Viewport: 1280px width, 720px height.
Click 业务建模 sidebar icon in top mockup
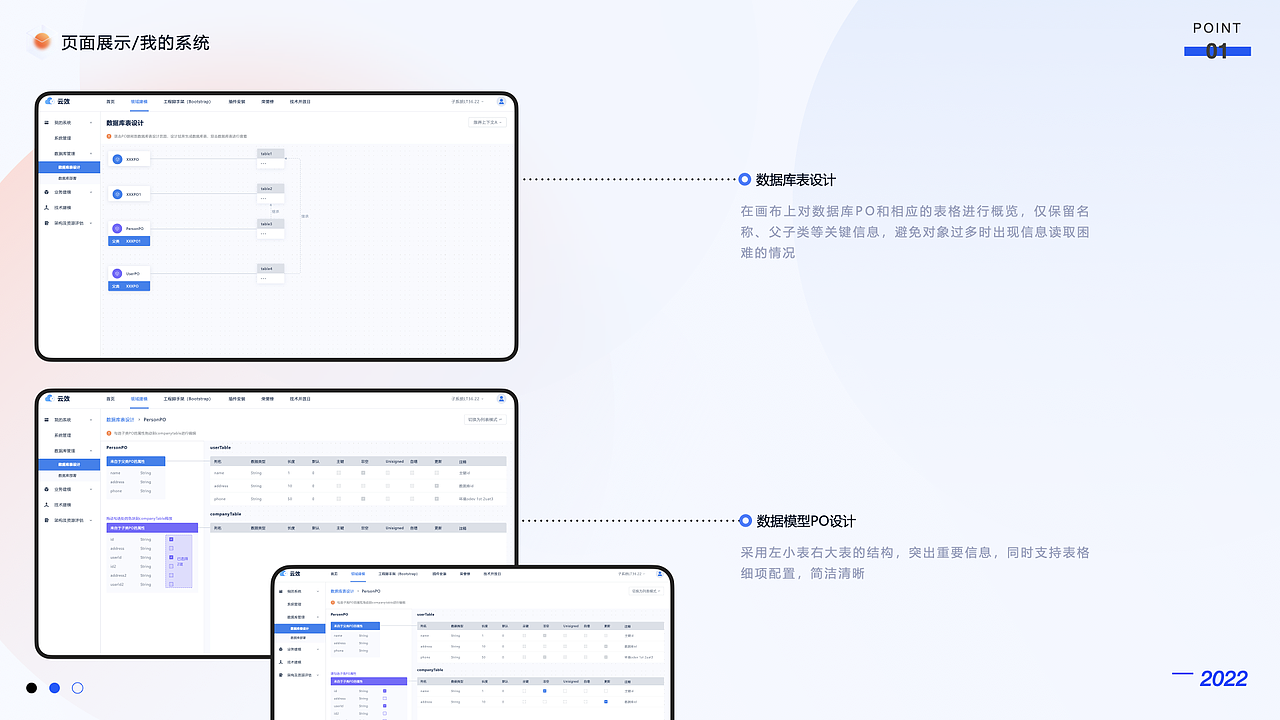tap(47, 191)
